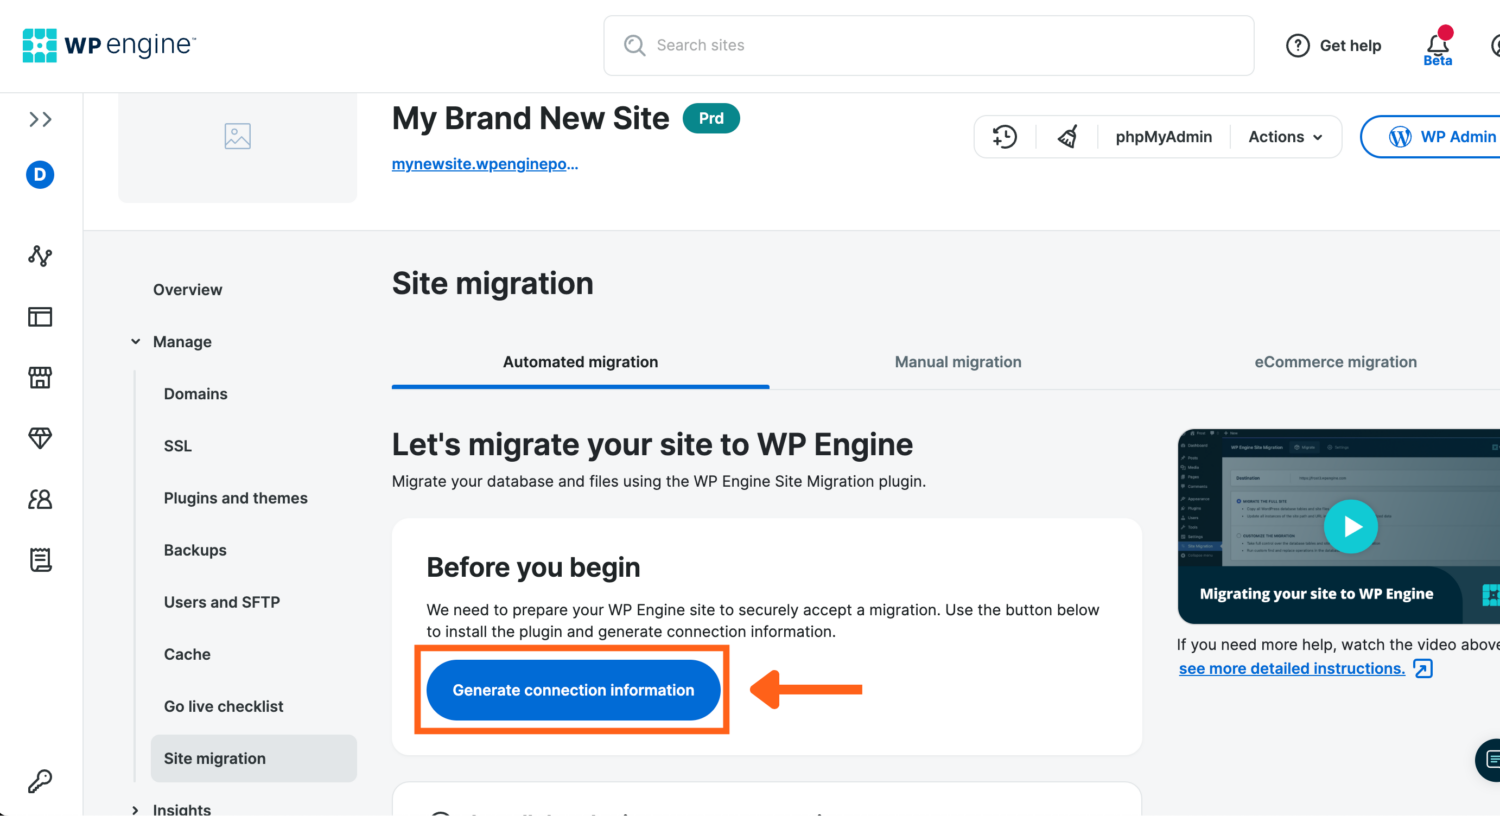The height and width of the screenshot is (816, 1500).
Task: Open the Actions dropdown menu
Action: coord(1284,136)
